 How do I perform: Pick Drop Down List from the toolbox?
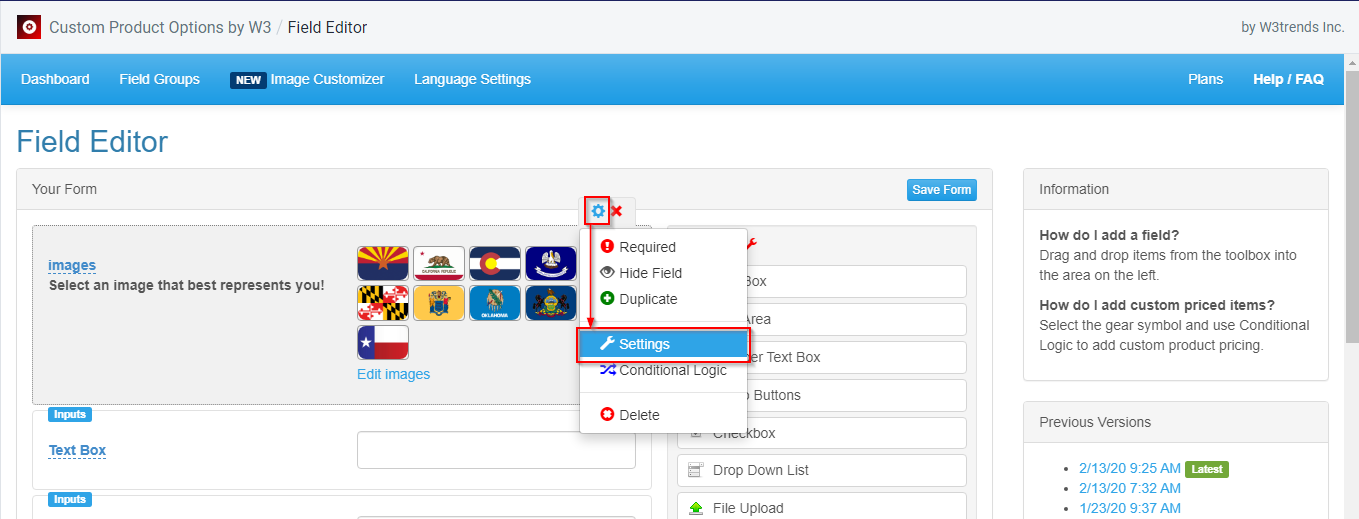(x=822, y=470)
